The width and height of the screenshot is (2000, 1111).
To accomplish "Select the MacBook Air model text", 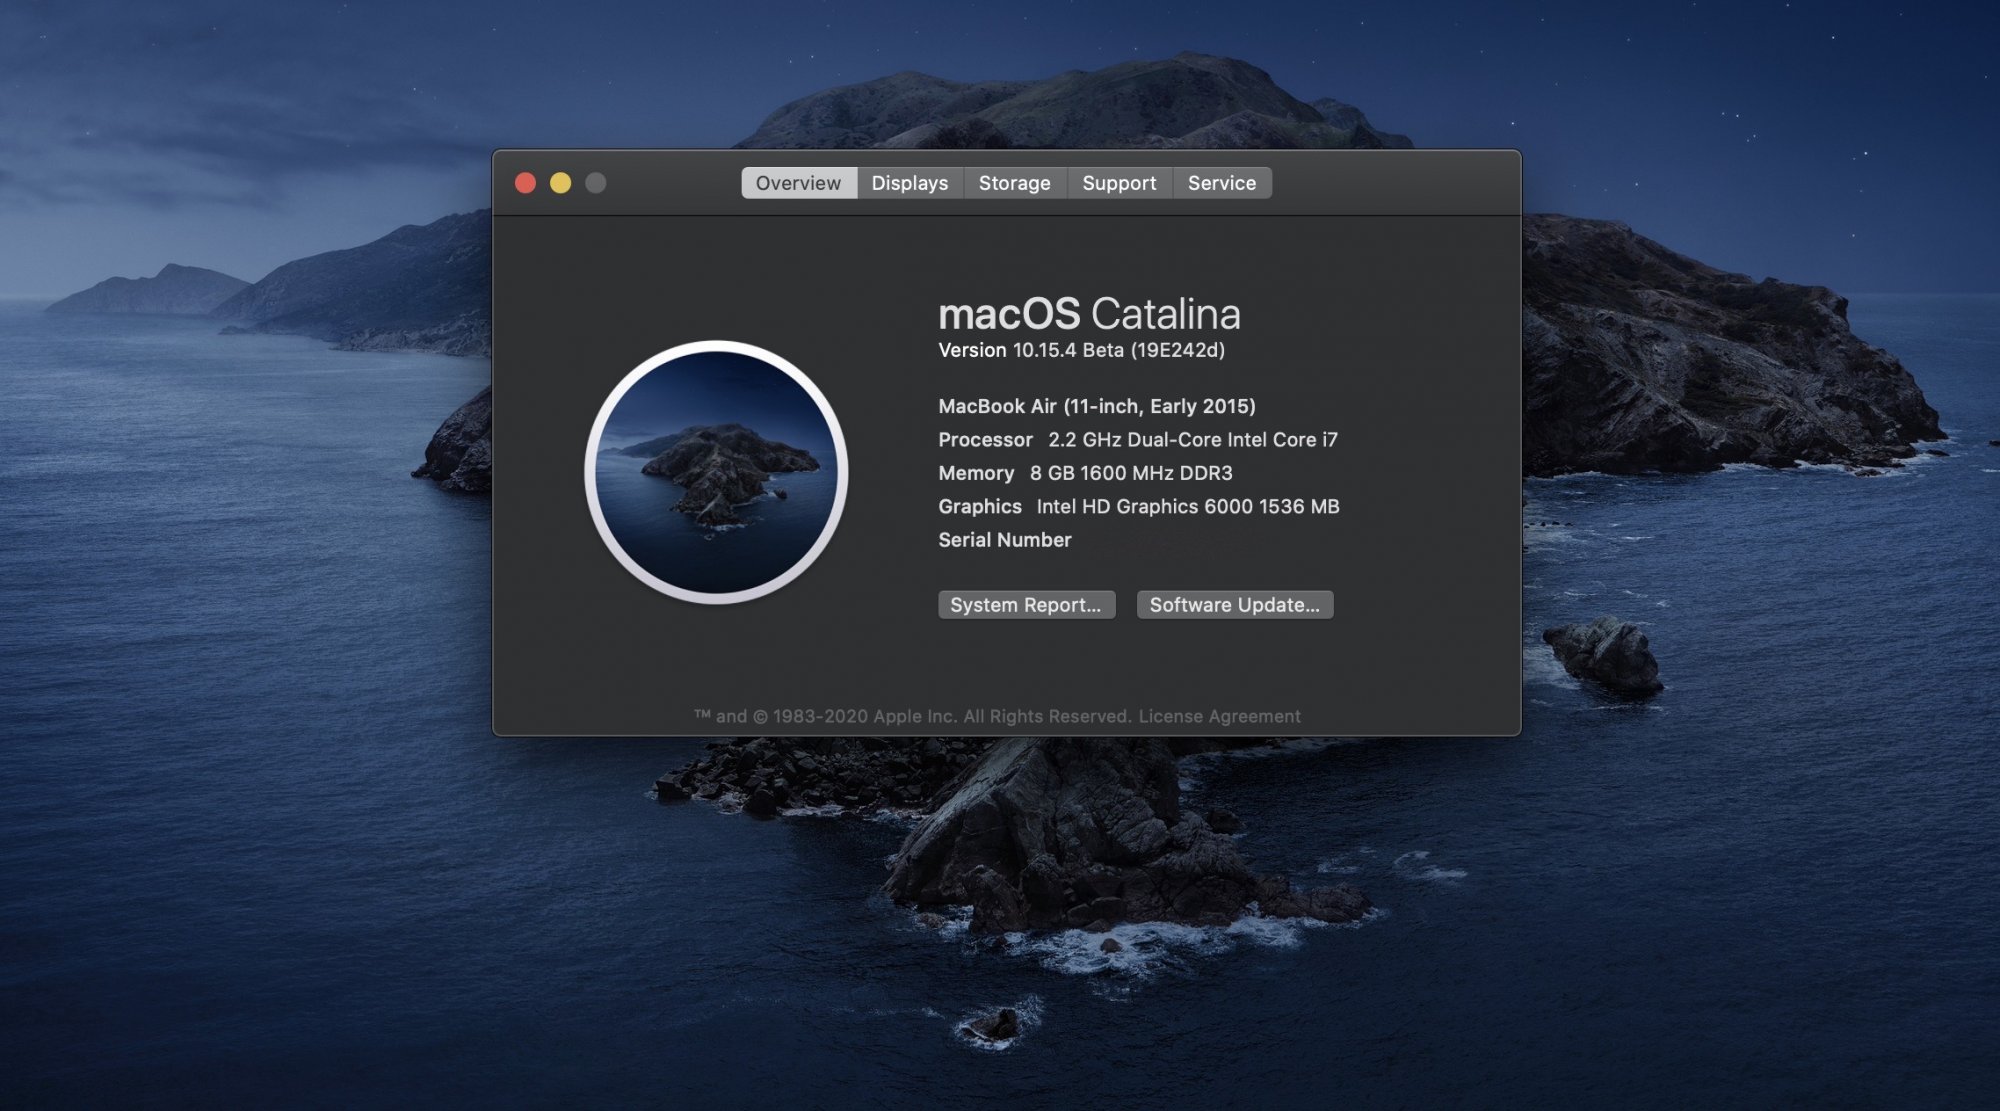I will [x=1097, y=406].
